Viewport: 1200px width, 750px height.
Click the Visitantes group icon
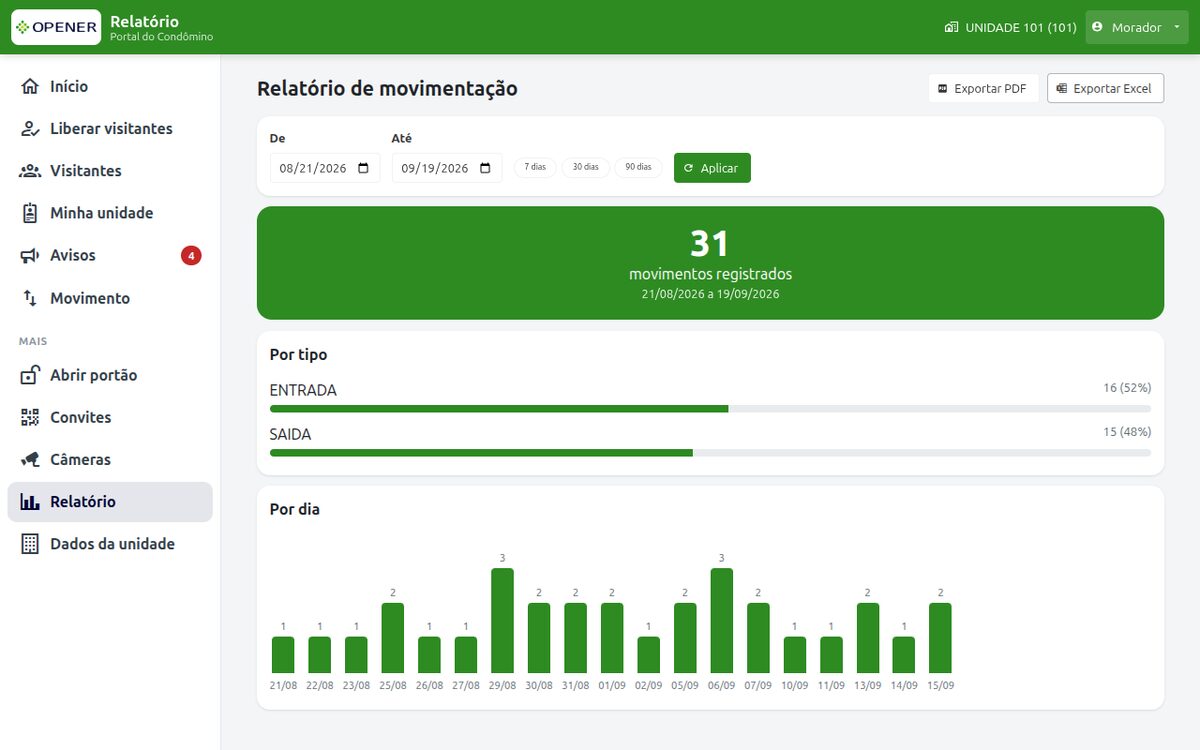pos(30,171)
